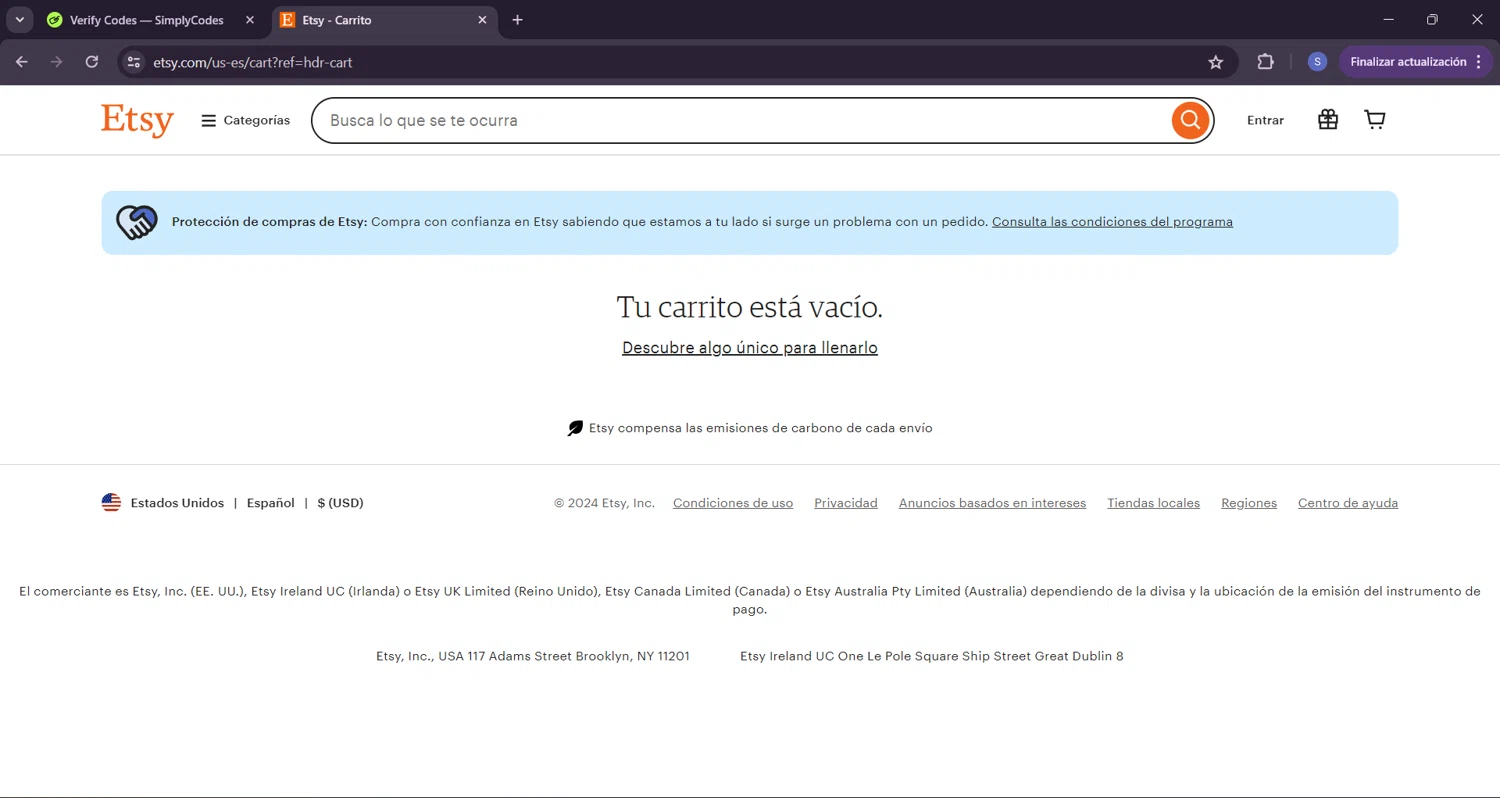Image resolution: width=1500 pixels, height=798 pixels.
Task: Open Centro de ayuda link
Action: pos(1348,503)
